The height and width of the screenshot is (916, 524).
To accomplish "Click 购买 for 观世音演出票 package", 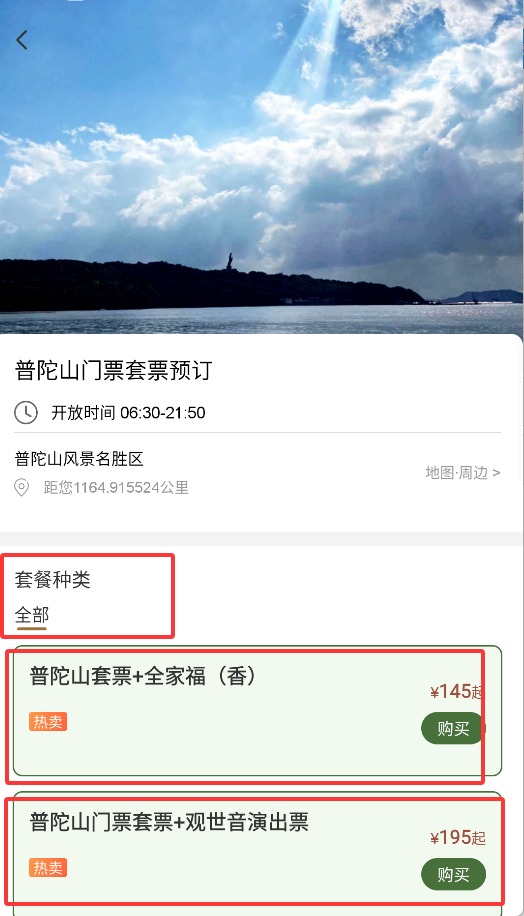I will pos(453,875).
